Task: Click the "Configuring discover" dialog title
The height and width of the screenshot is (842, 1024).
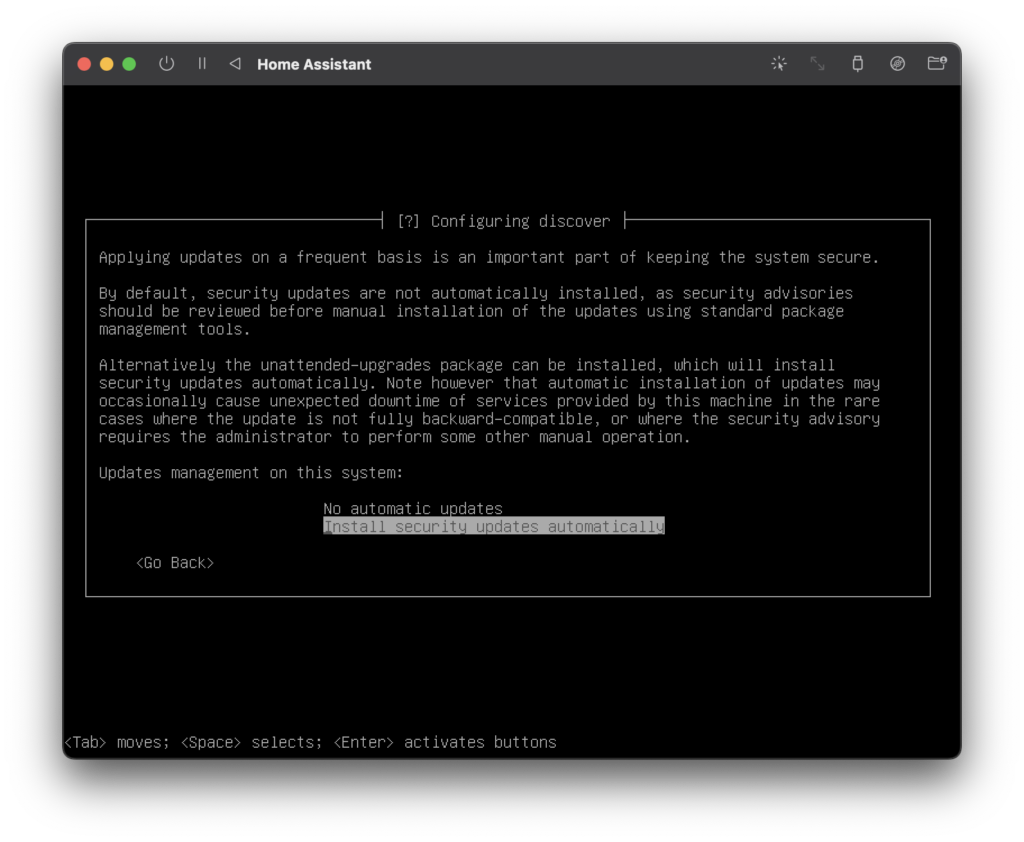Action: click(520, 221)
